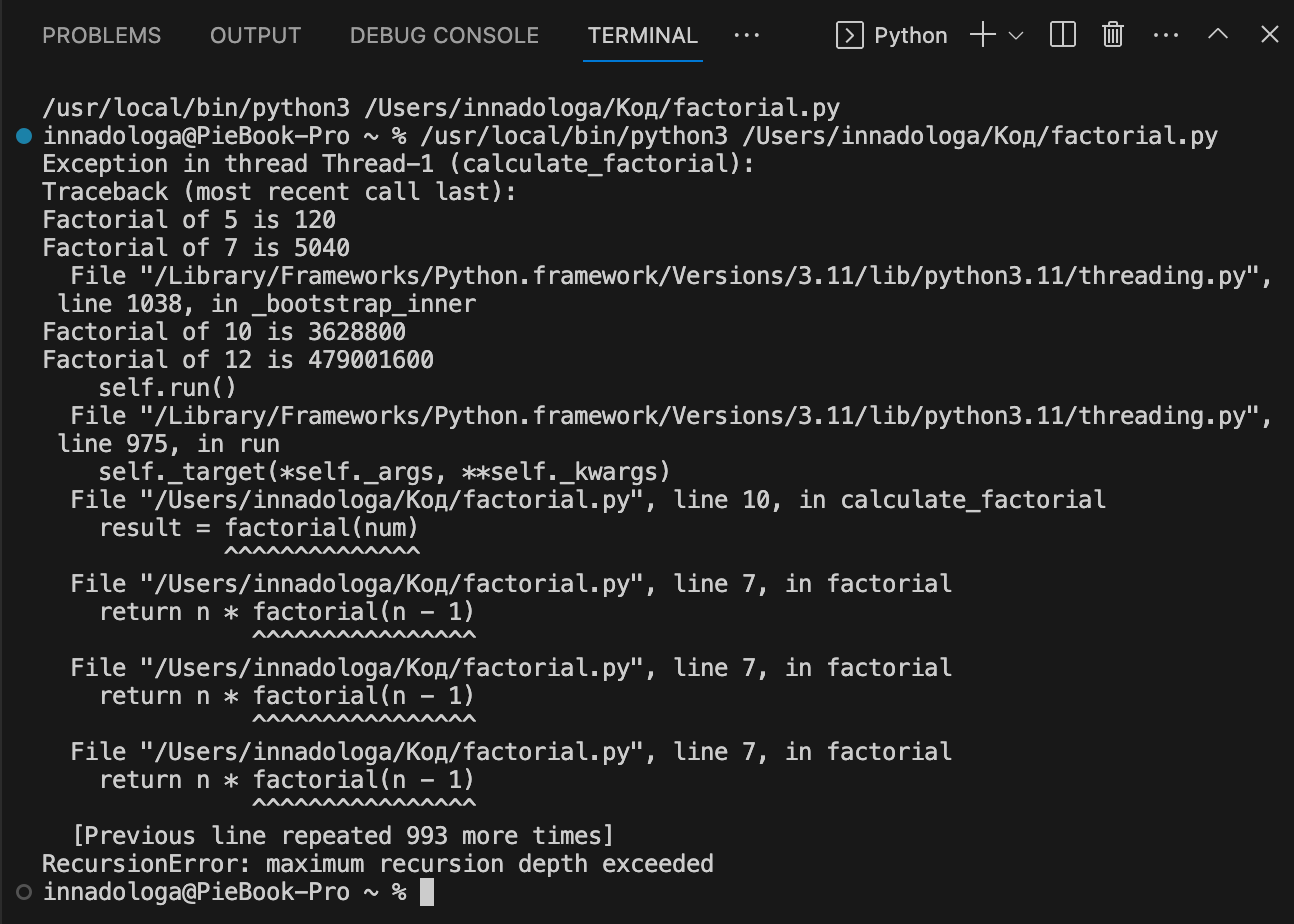Click 'self._target(*self._args, **self._kwargs)' line
The height and width of the screenshot is (924, 1294).
(x=385, y=471)
